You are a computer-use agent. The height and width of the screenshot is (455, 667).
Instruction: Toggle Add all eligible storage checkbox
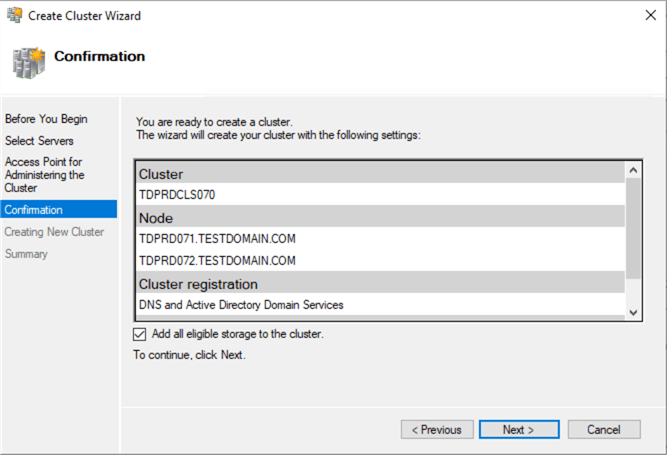[139, 334]
